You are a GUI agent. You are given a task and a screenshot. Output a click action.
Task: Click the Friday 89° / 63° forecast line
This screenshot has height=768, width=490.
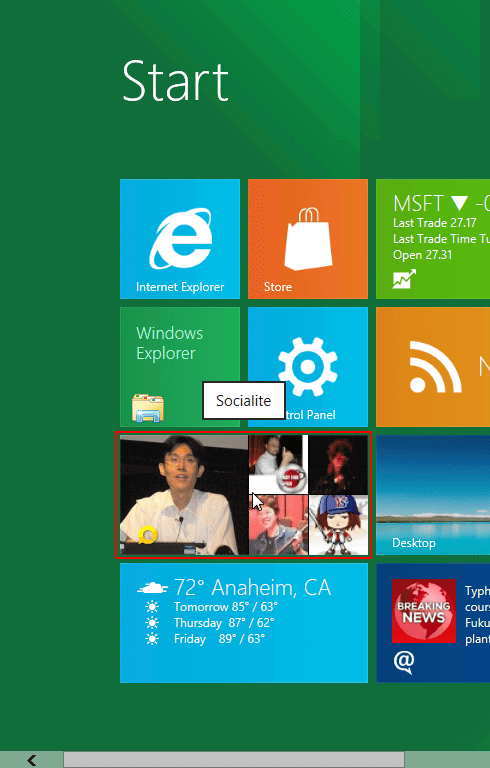[219, 639]
